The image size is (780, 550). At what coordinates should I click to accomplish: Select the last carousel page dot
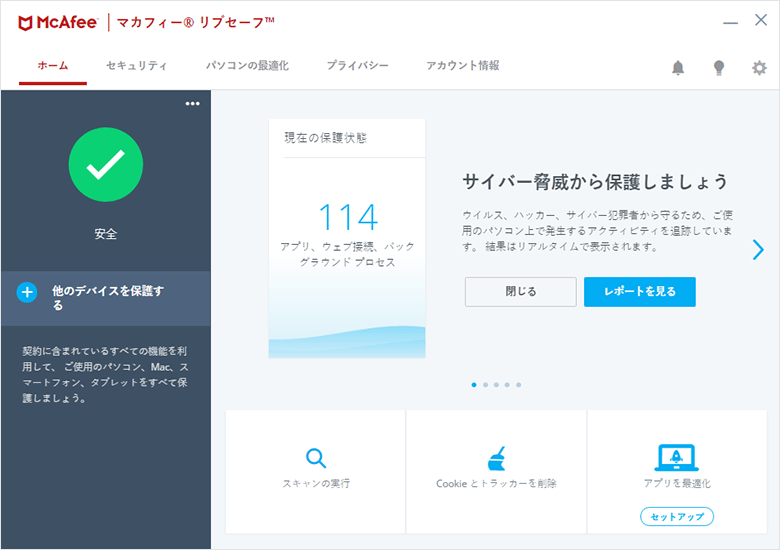(x=518, y=384)
